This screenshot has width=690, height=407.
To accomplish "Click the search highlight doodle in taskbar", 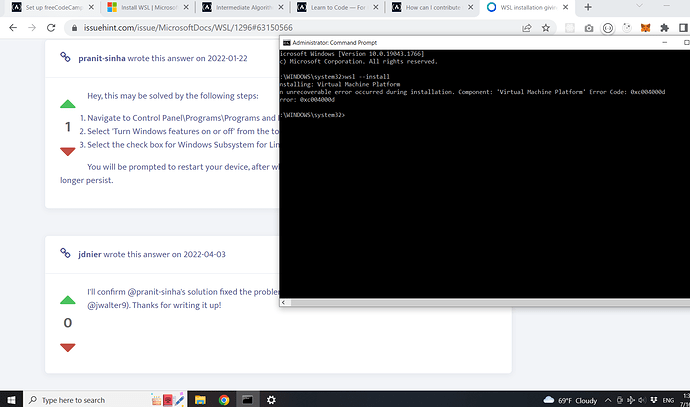I will [168, 400].
